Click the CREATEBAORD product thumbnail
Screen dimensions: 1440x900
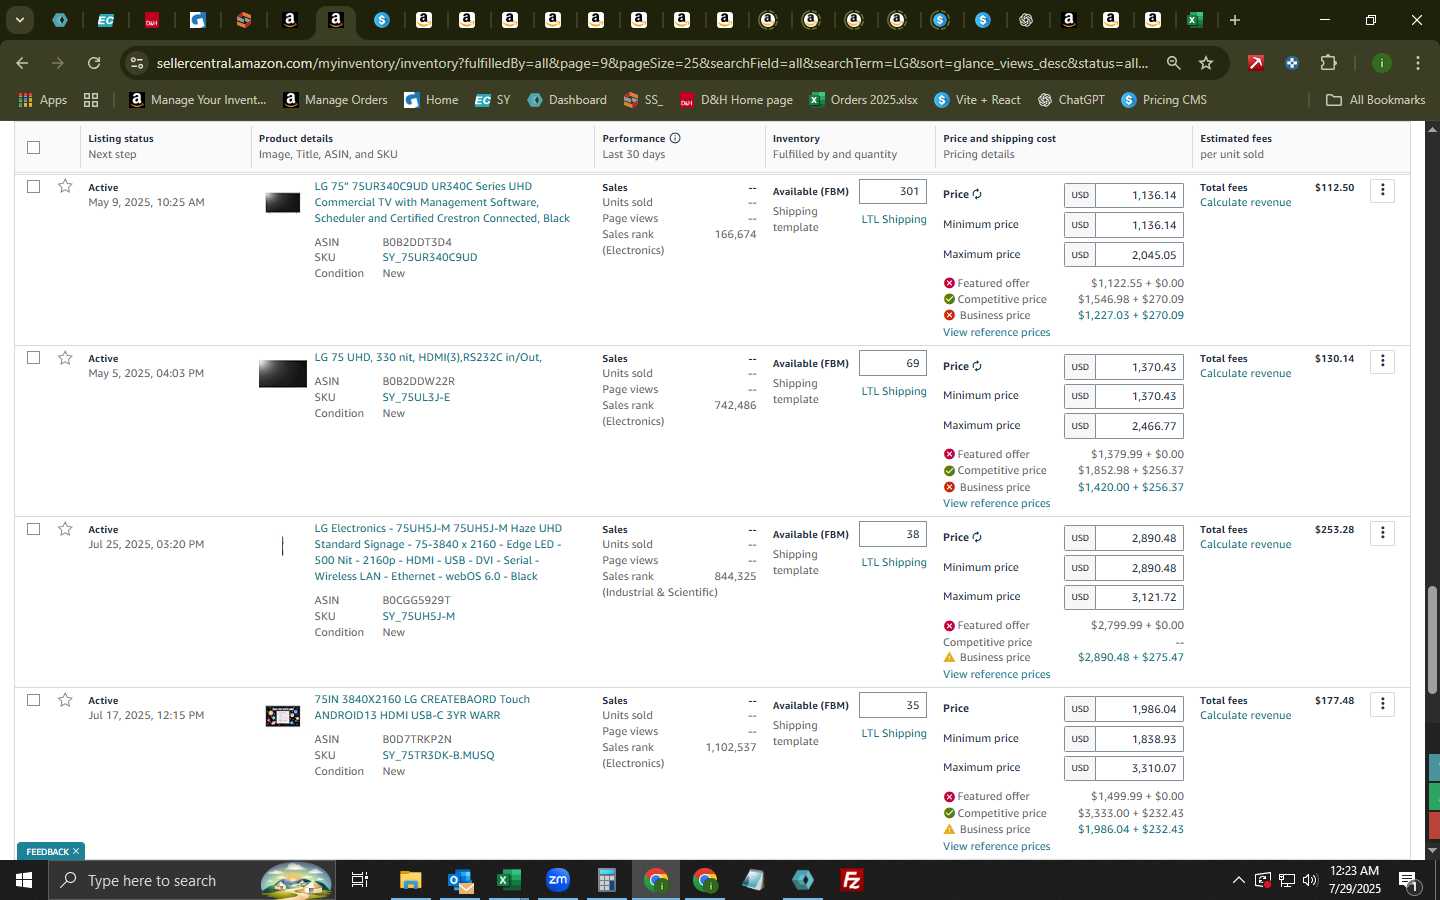pos(282,716)
